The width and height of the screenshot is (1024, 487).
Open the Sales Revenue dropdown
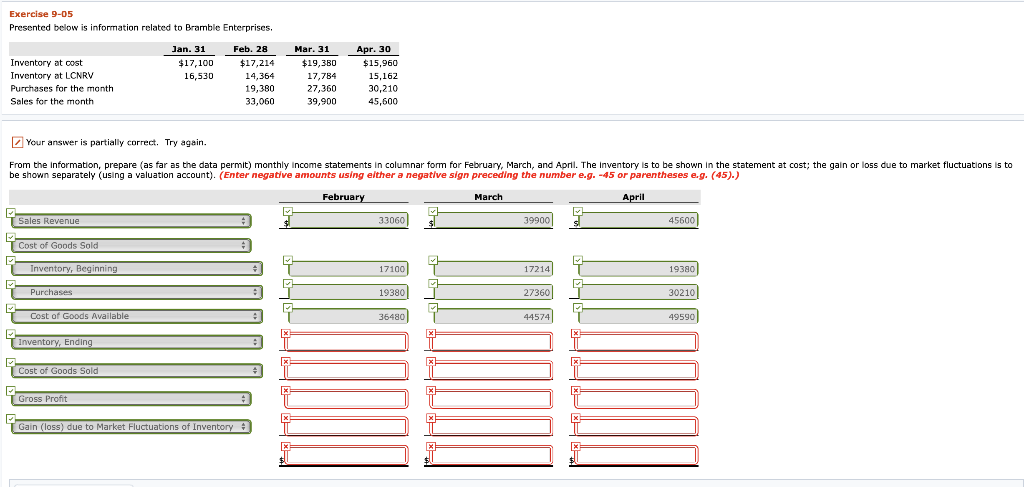[x=131, y=221]
